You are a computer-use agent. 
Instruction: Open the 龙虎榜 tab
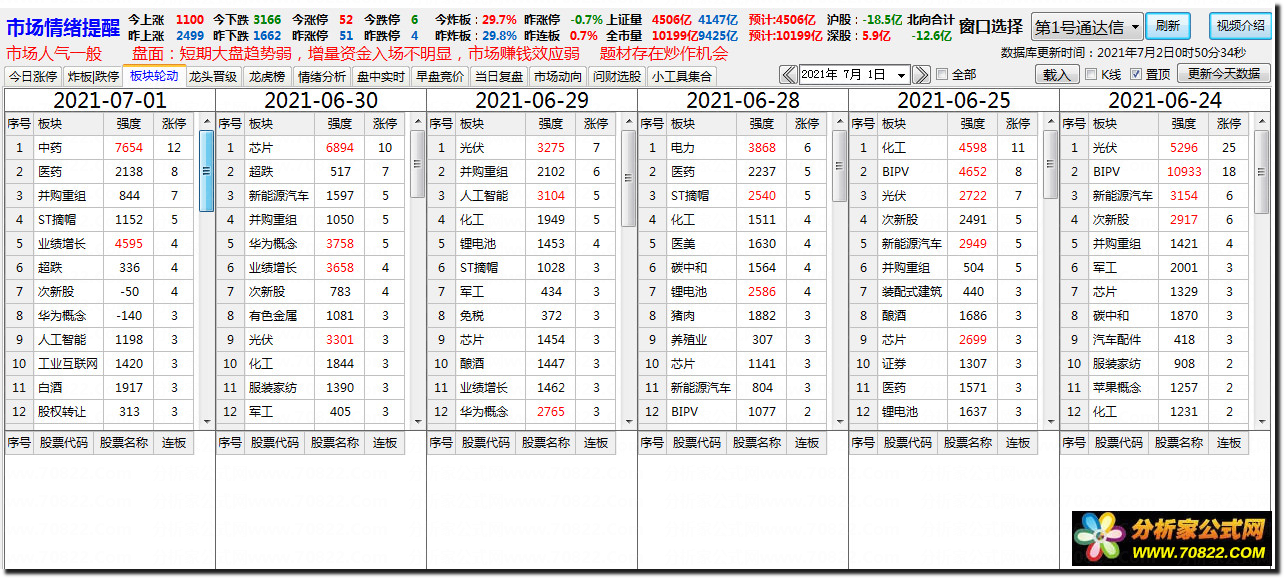tap(267, 76)
